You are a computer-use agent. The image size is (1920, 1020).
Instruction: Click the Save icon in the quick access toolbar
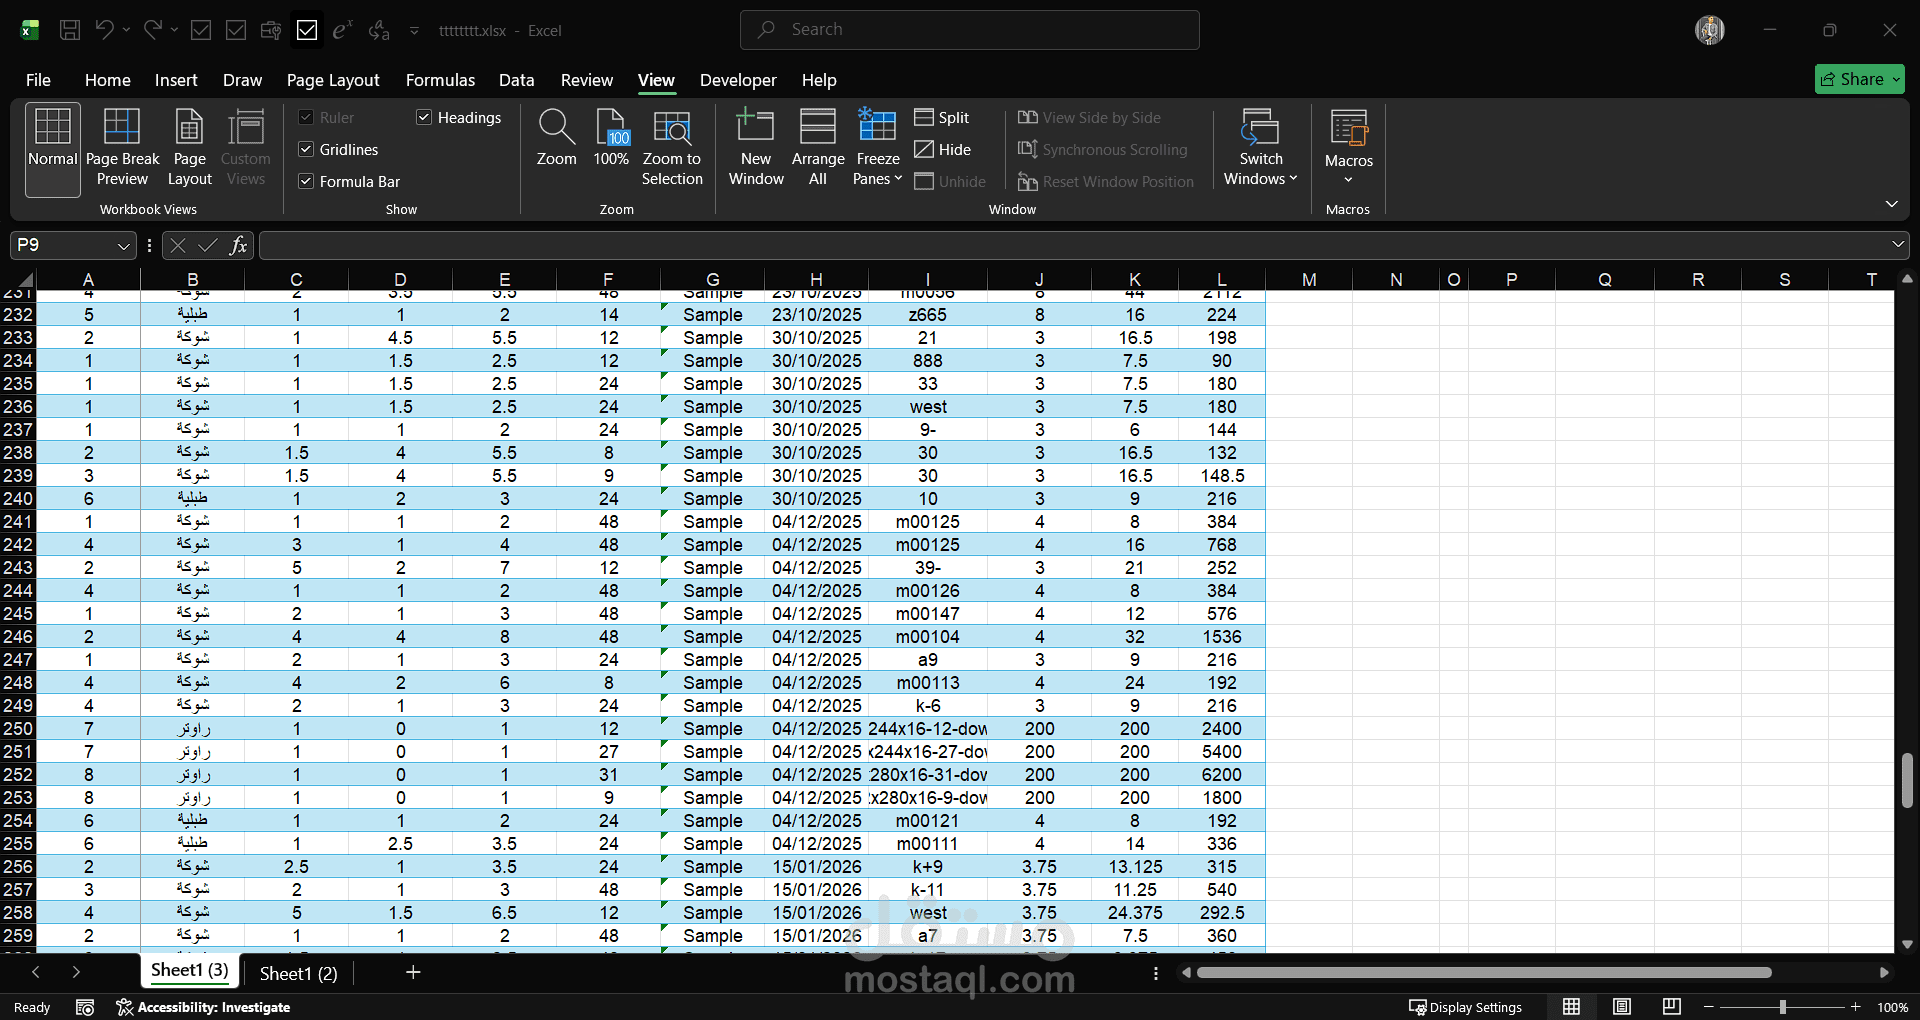[70, 30]
